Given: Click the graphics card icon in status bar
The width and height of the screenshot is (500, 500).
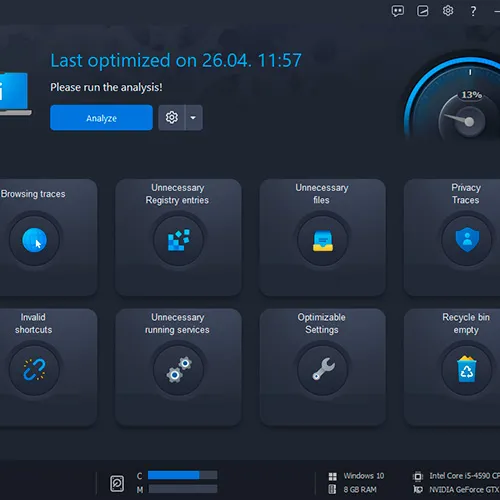Looking at the screenshot, I should pyautogui.click(x=418, y=489).
